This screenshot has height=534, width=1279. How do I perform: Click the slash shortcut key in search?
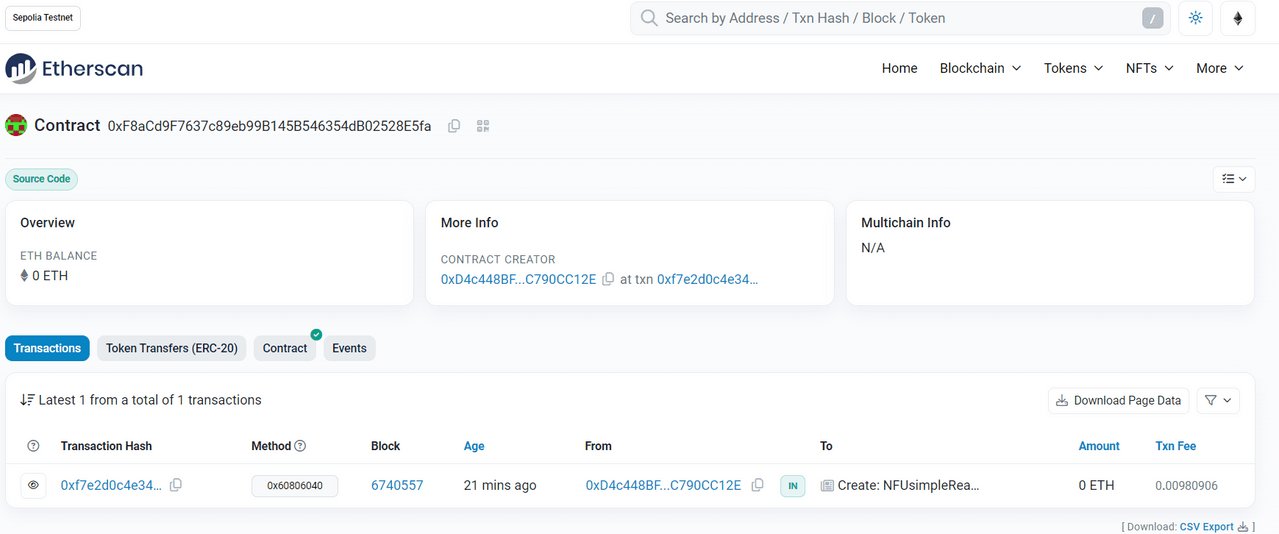(x=1152, y=18)
